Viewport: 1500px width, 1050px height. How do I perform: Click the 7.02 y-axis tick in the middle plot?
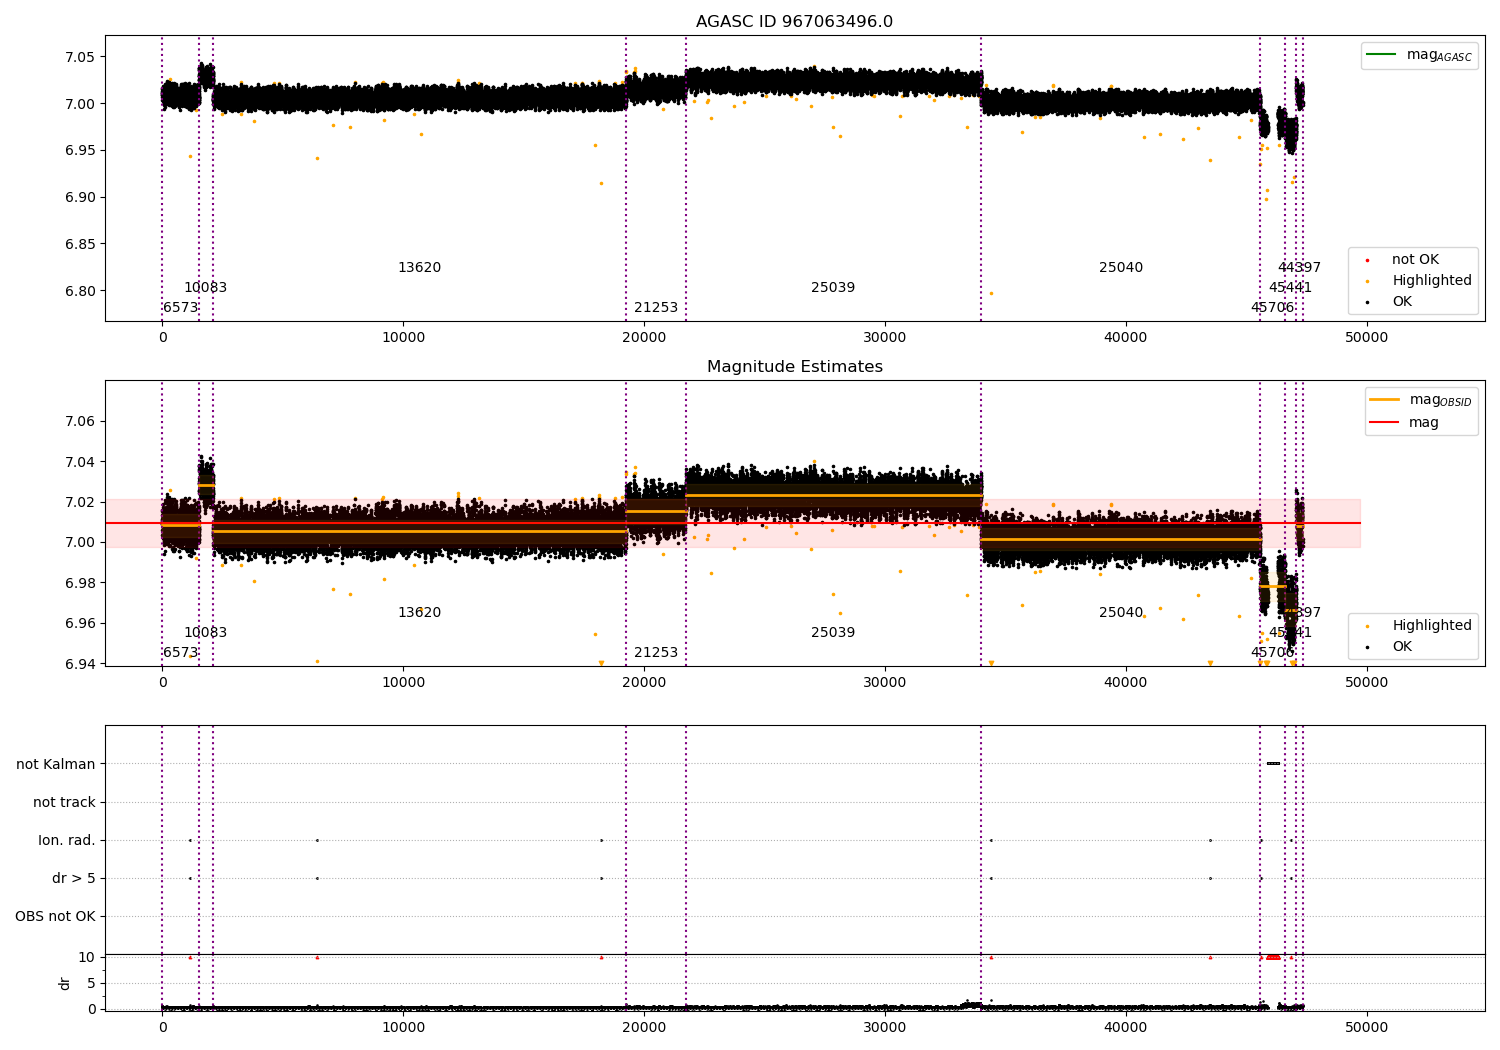coord(81,503)
